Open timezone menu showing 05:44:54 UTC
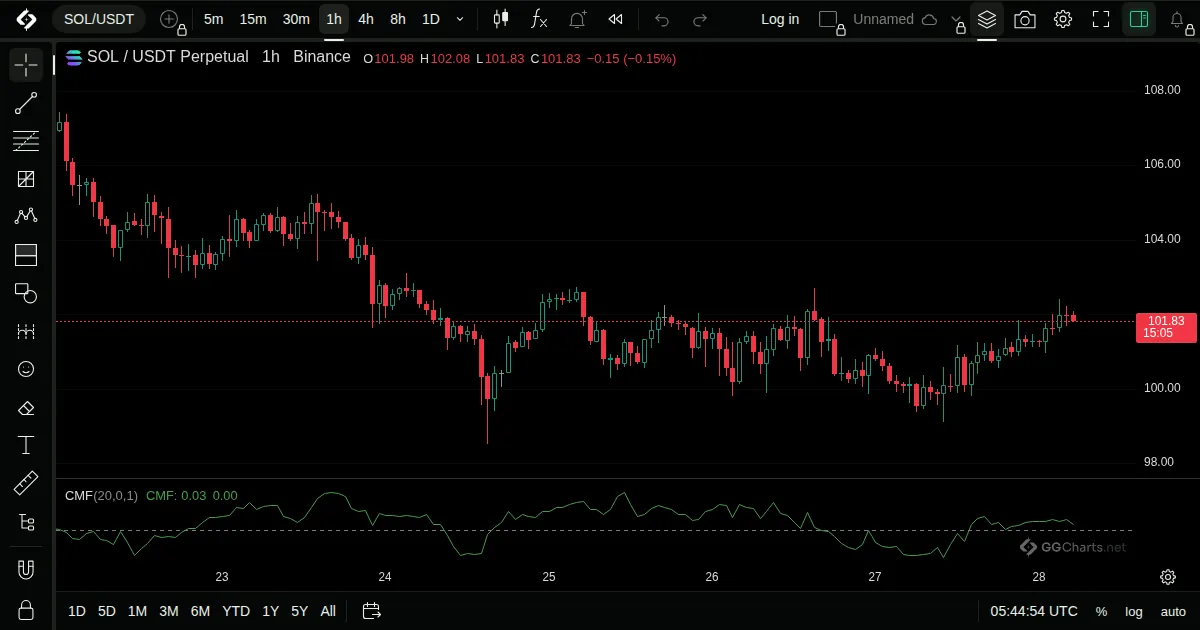The width and height of the screenshot is (1200, 630). 1034,611
